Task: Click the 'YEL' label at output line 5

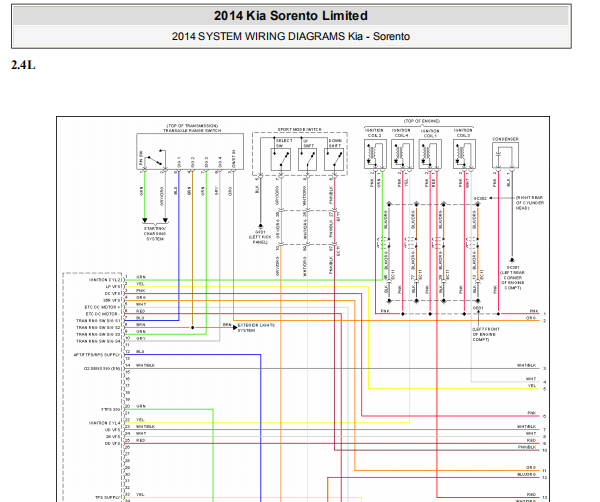Action: pyautogui.click(x=532, y=386)
